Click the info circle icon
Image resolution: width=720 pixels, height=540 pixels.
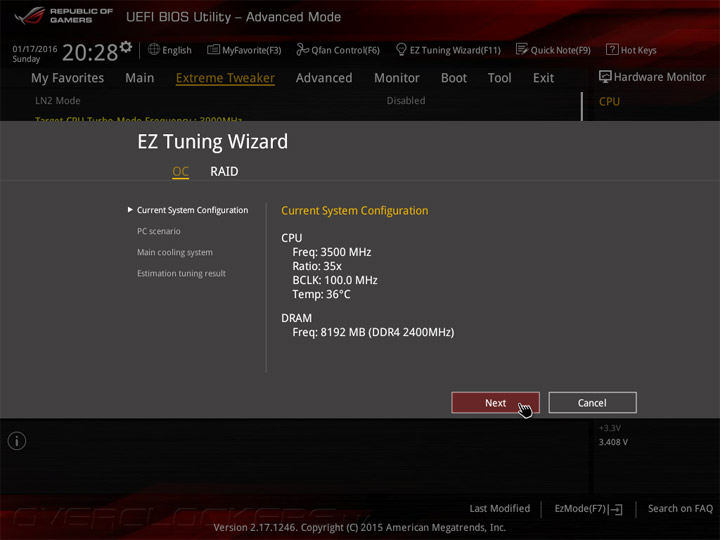click(17, 441)
